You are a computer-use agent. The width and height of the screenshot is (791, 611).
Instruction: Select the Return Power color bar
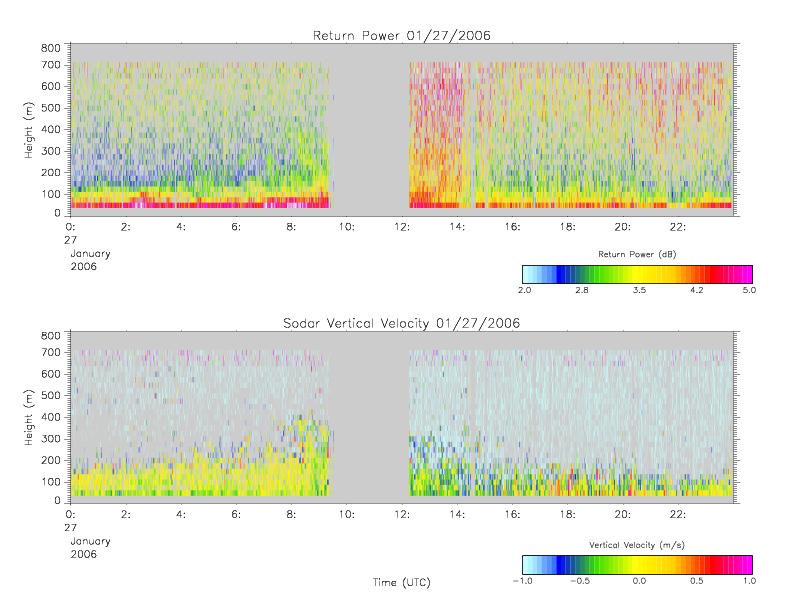click(637, 274)
